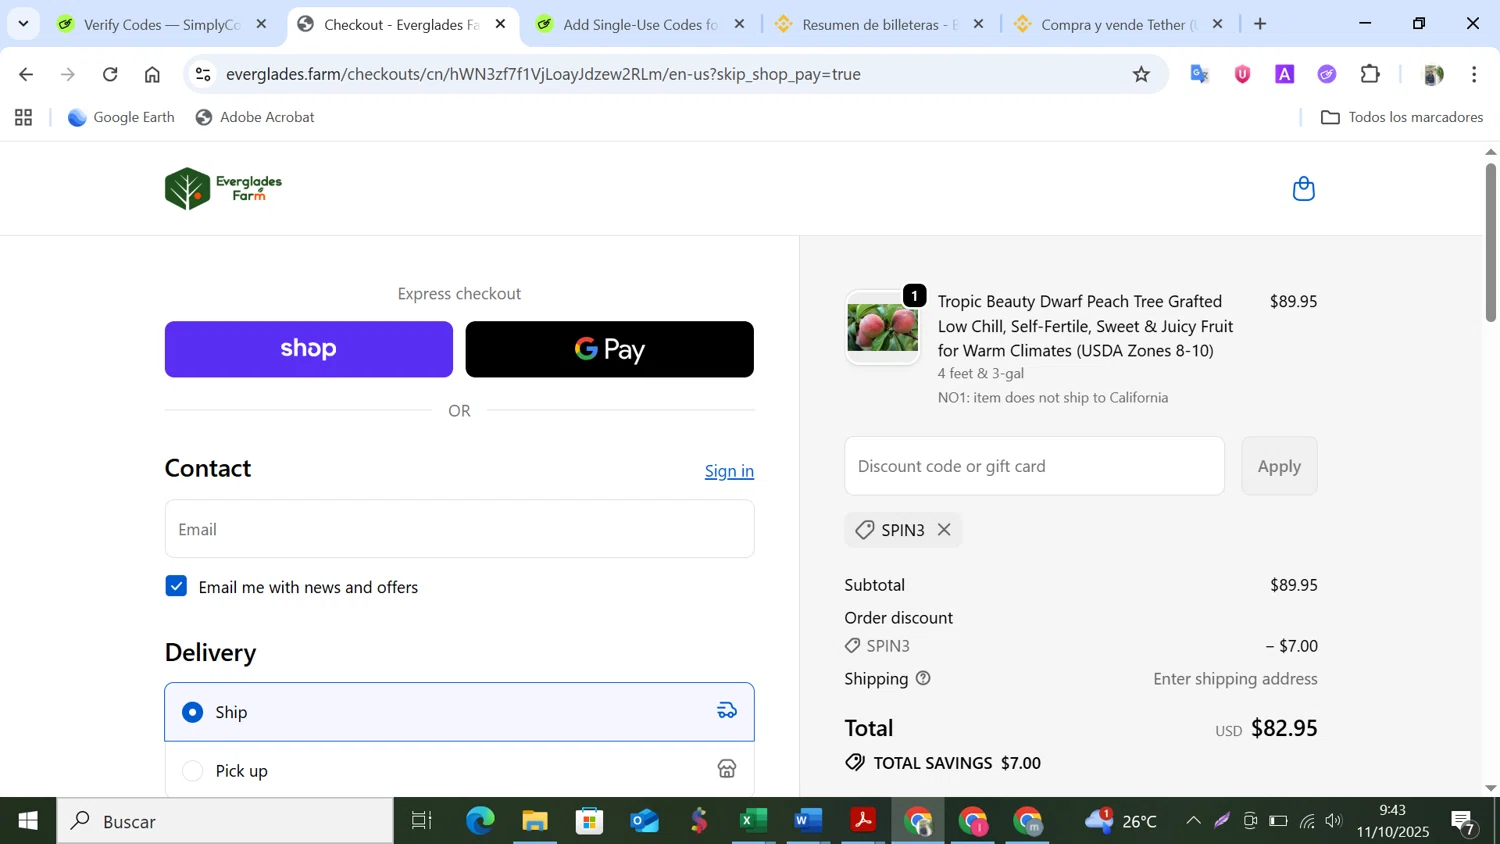Viewport: 1500px width, 844px height.
Task: Close the Checkout - Everglades Farm tab
Action: 501,24
